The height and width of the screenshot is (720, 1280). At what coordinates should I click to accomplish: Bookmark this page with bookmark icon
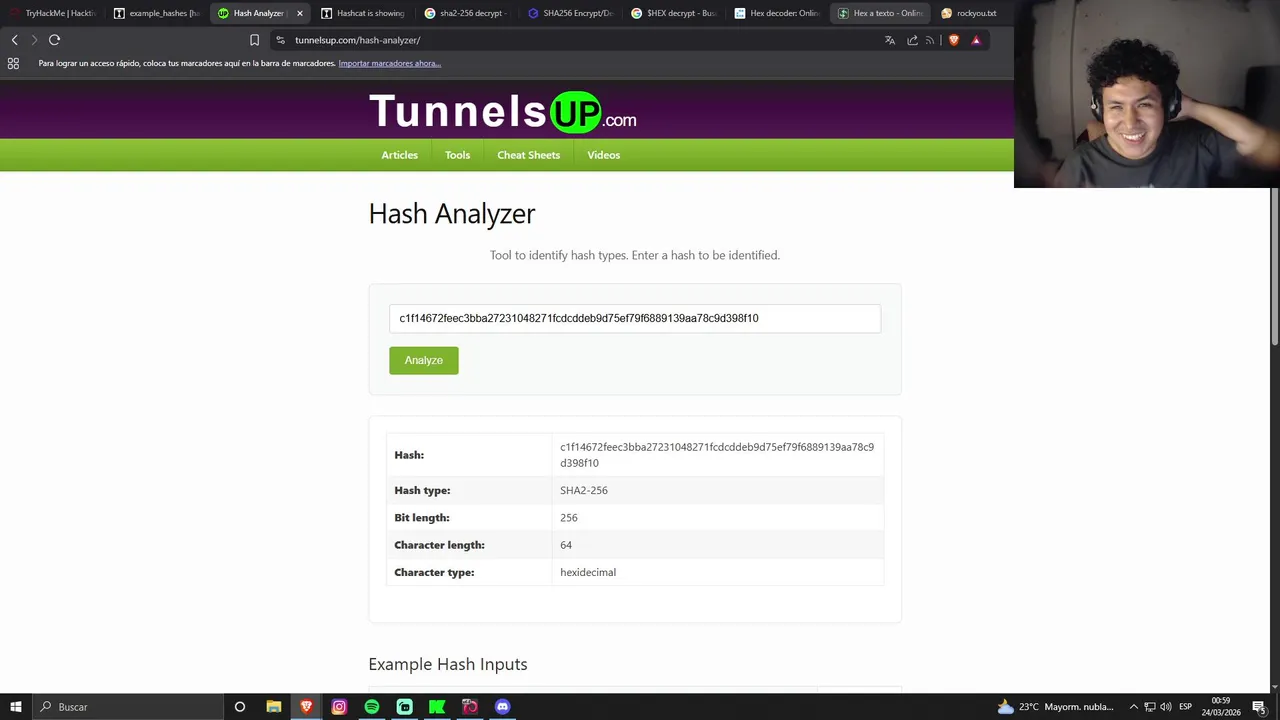click(254, 40)
